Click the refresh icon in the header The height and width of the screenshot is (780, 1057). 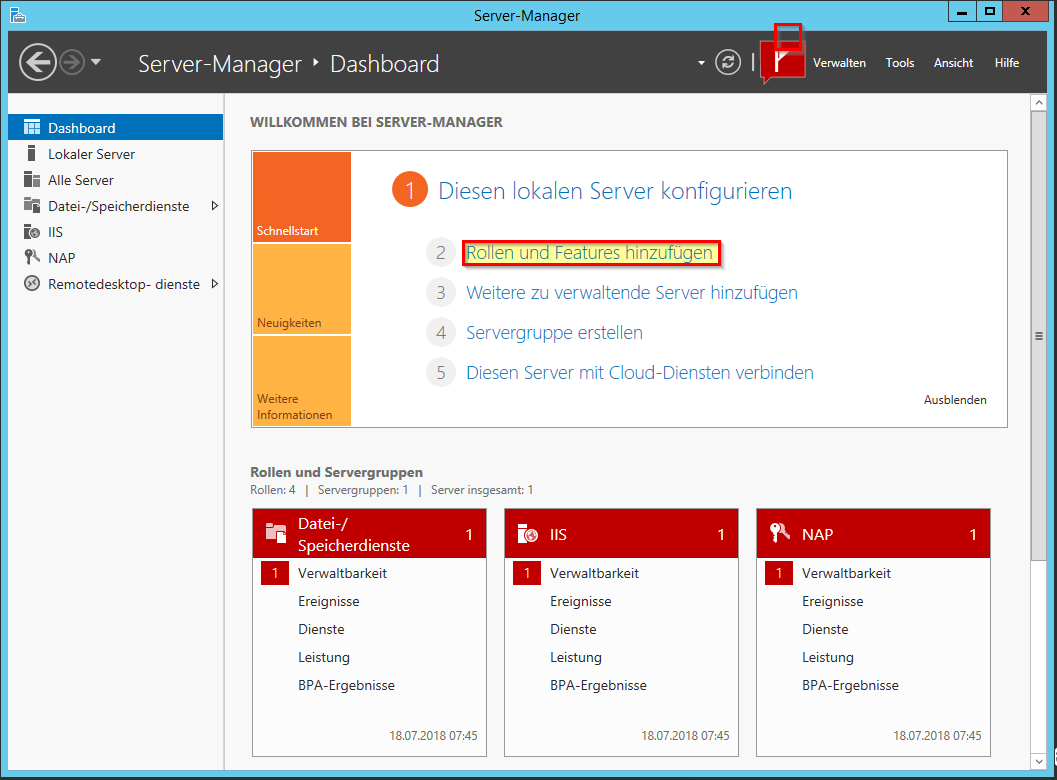coord(728,63)
